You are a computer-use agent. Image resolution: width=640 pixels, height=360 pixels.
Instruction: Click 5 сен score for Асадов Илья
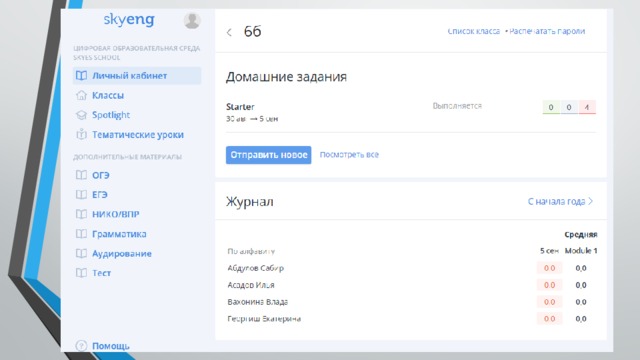pos(549,285)
